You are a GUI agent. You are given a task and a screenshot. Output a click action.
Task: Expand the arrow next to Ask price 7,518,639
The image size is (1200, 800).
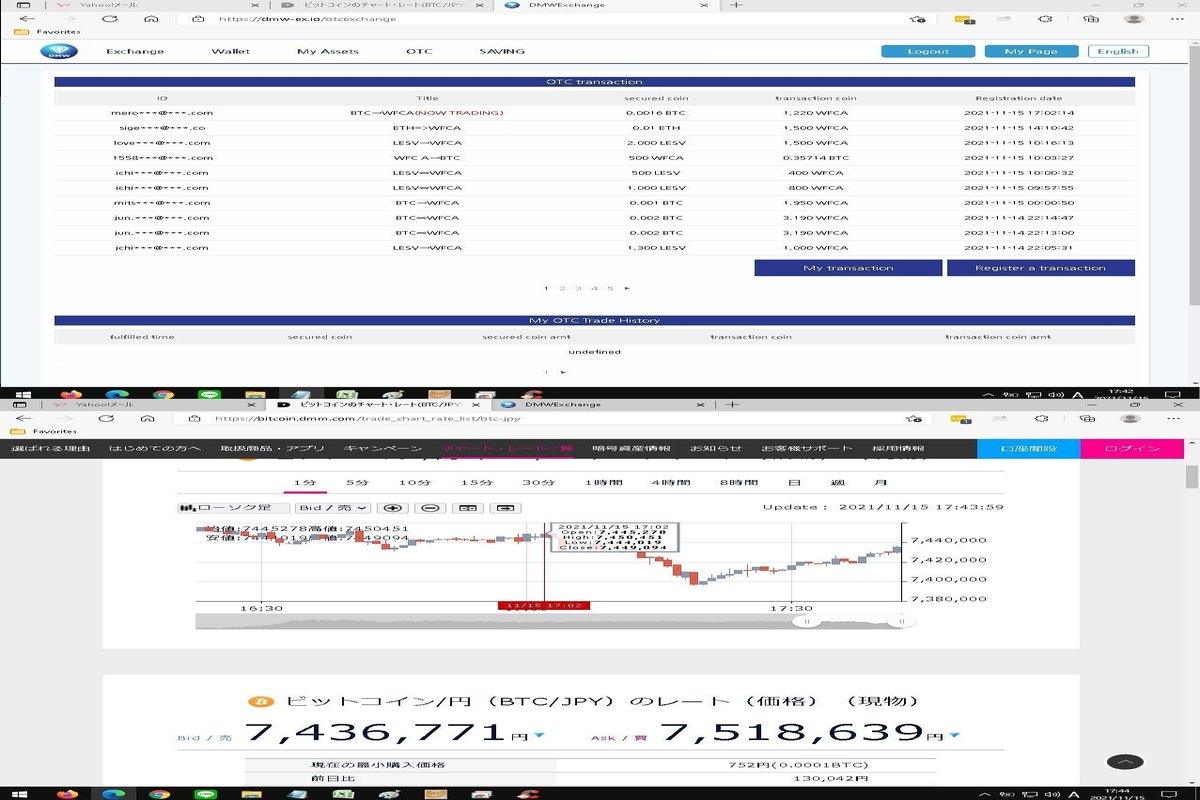click(x=955, y=736)
